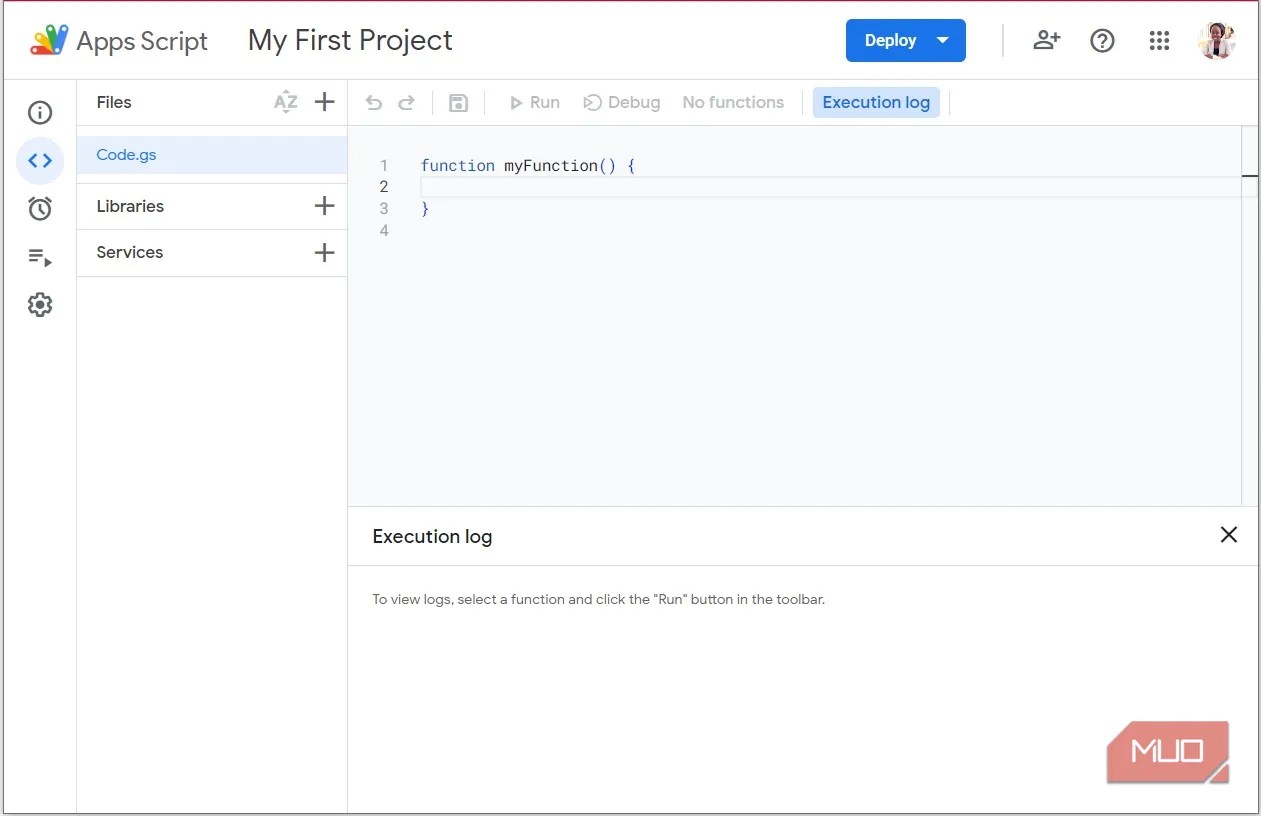Toggle the Execution log view
The height and width of the screenshot is (816, 1261).
click(x=876, y=102)
